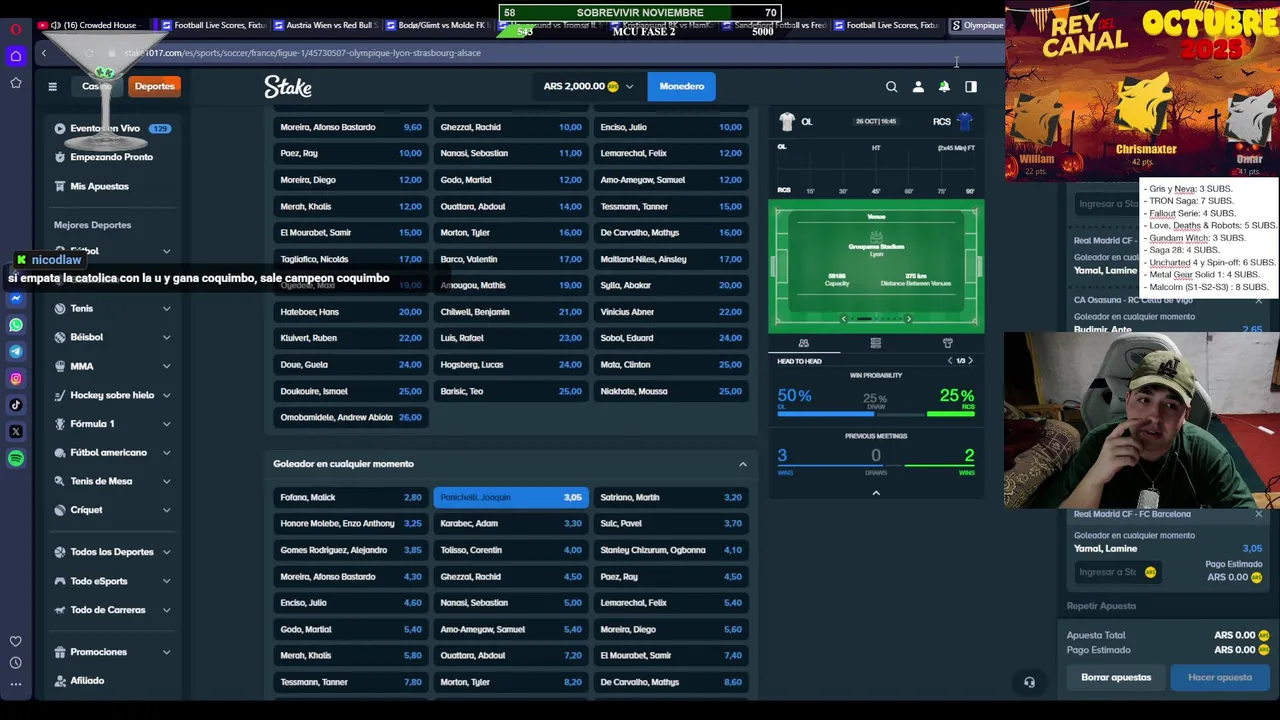Collapse Goleador en cualquier momento market
The image size is (1280, 720).
click(x=742, y=464)
